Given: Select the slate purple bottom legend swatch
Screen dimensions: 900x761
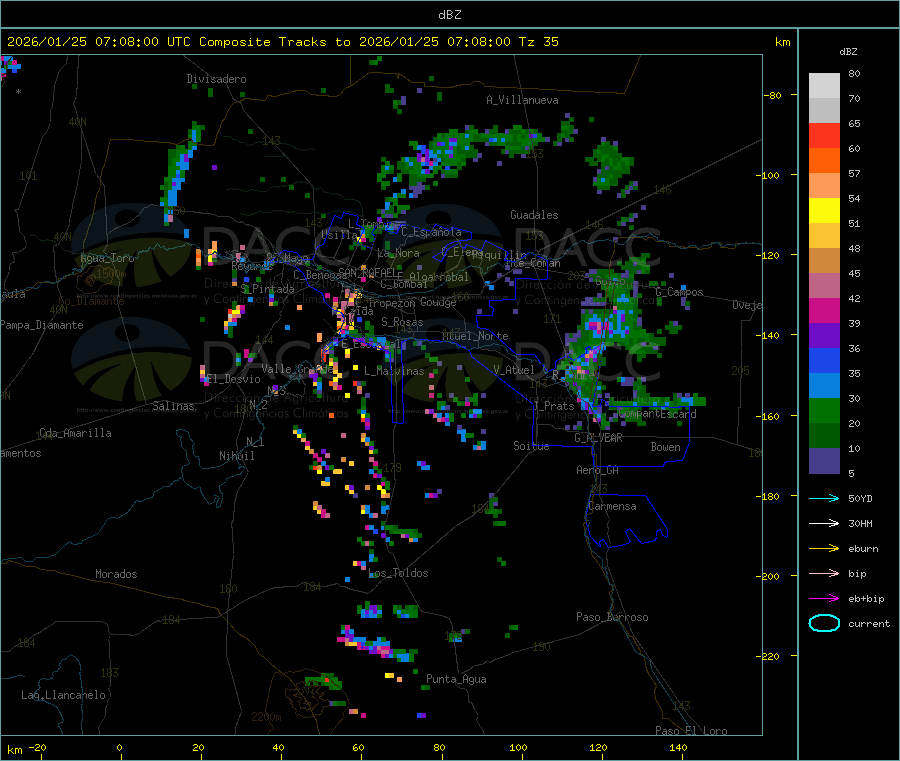Looking at the screenshot, I should pos(824,461).
